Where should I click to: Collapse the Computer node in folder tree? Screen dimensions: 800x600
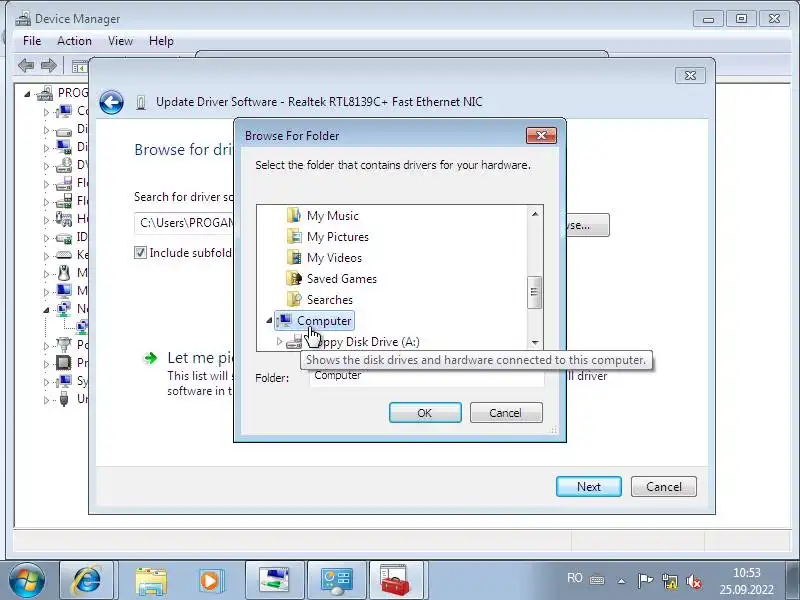tap(269, 320)
